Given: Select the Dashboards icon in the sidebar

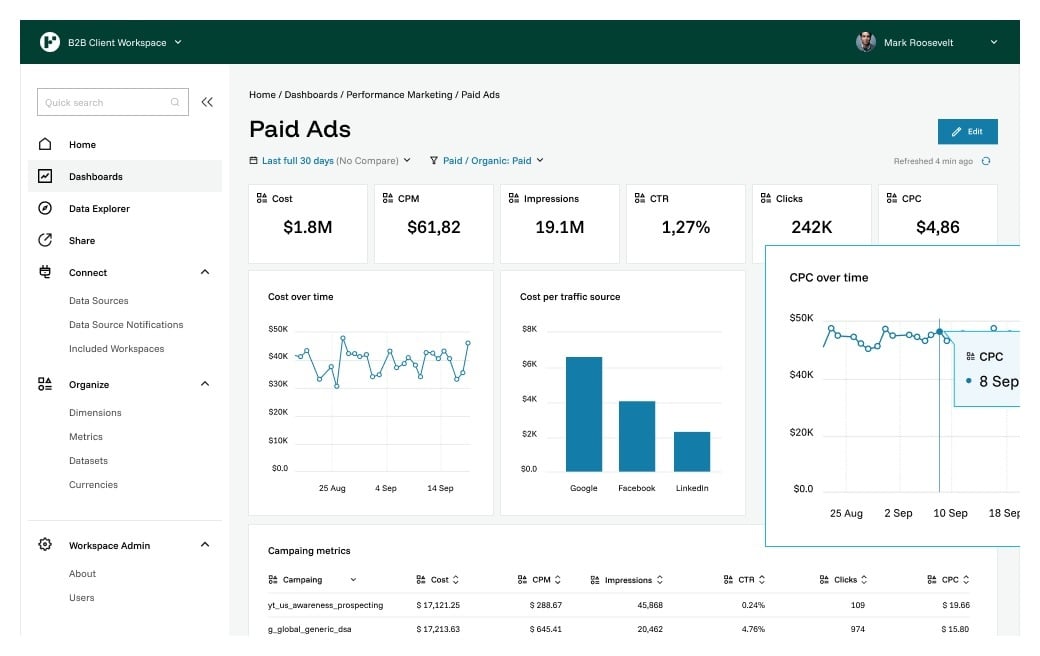Looking at the screenshot, I should click(x=47, y=176).
